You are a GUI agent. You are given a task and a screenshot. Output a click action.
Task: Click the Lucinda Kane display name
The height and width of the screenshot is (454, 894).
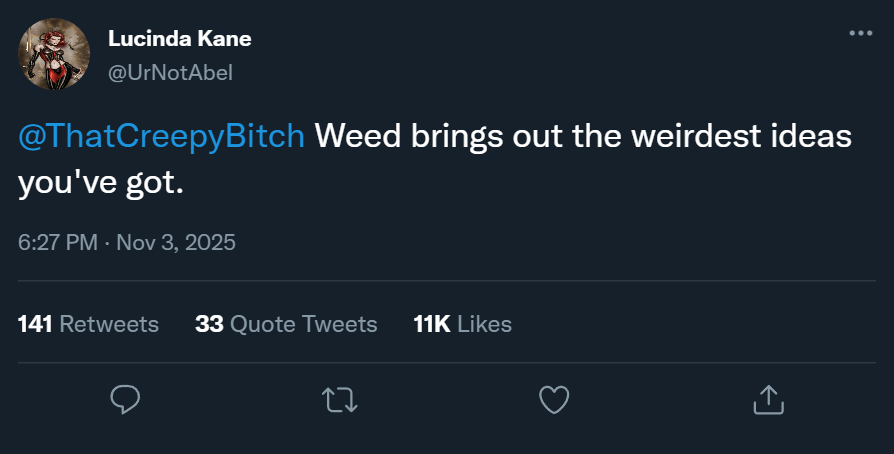pos(178,39)
